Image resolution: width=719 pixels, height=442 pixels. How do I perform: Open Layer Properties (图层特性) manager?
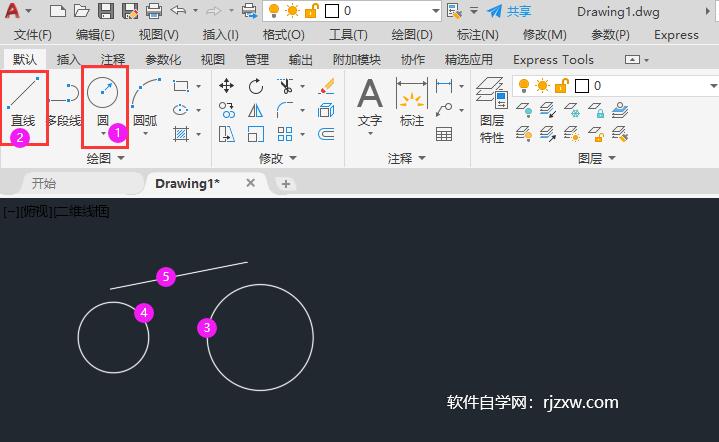(492, 110)
